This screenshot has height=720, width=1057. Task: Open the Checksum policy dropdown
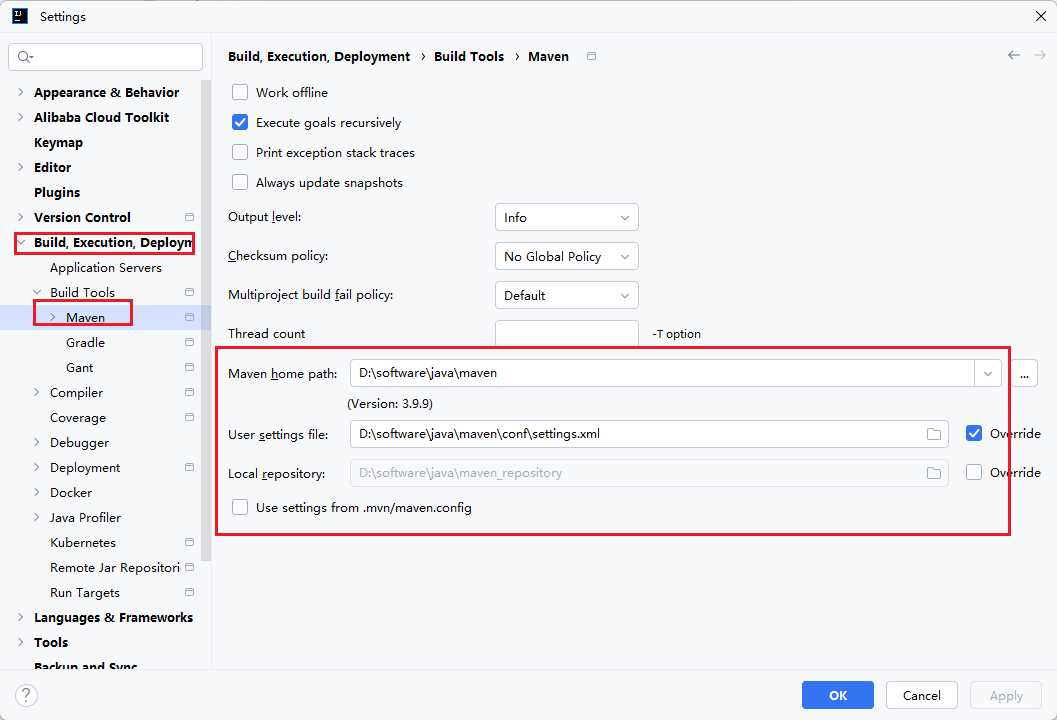(x=566, y=257)
